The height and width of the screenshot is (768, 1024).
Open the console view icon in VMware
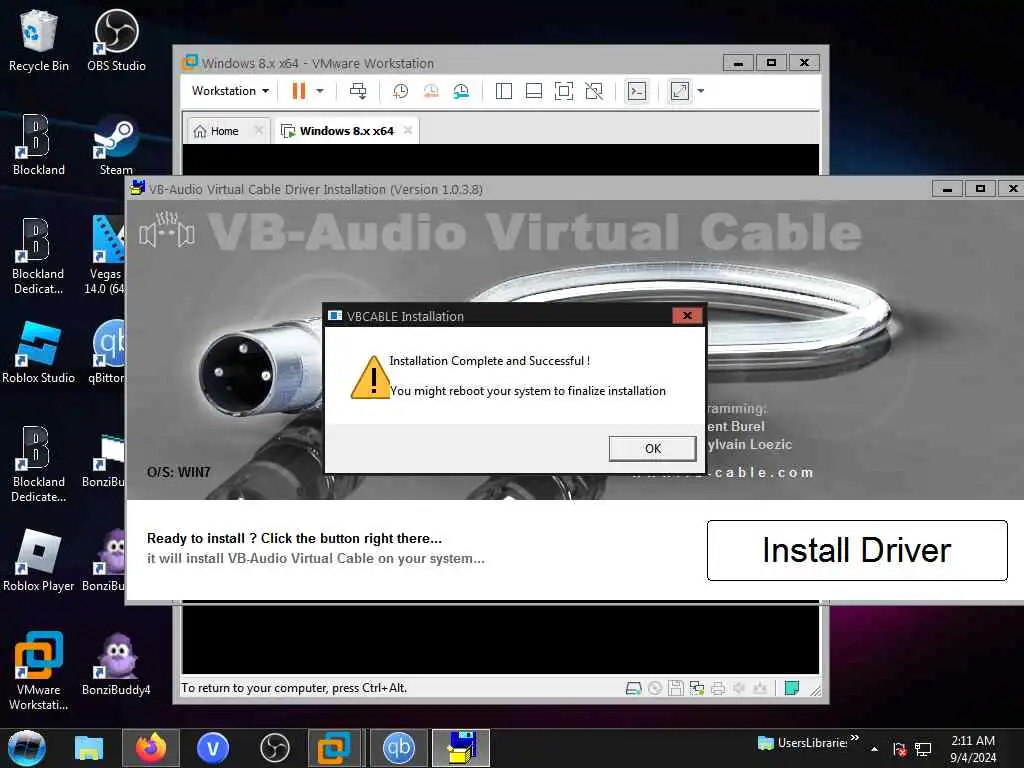(x=637, y=91)
